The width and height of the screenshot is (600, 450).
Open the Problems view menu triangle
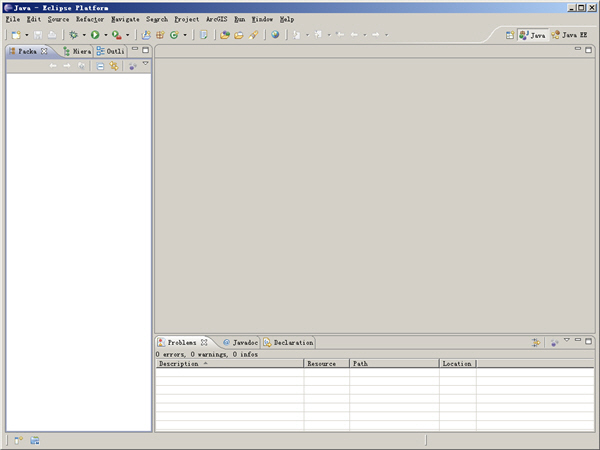(x=566, y=341)
